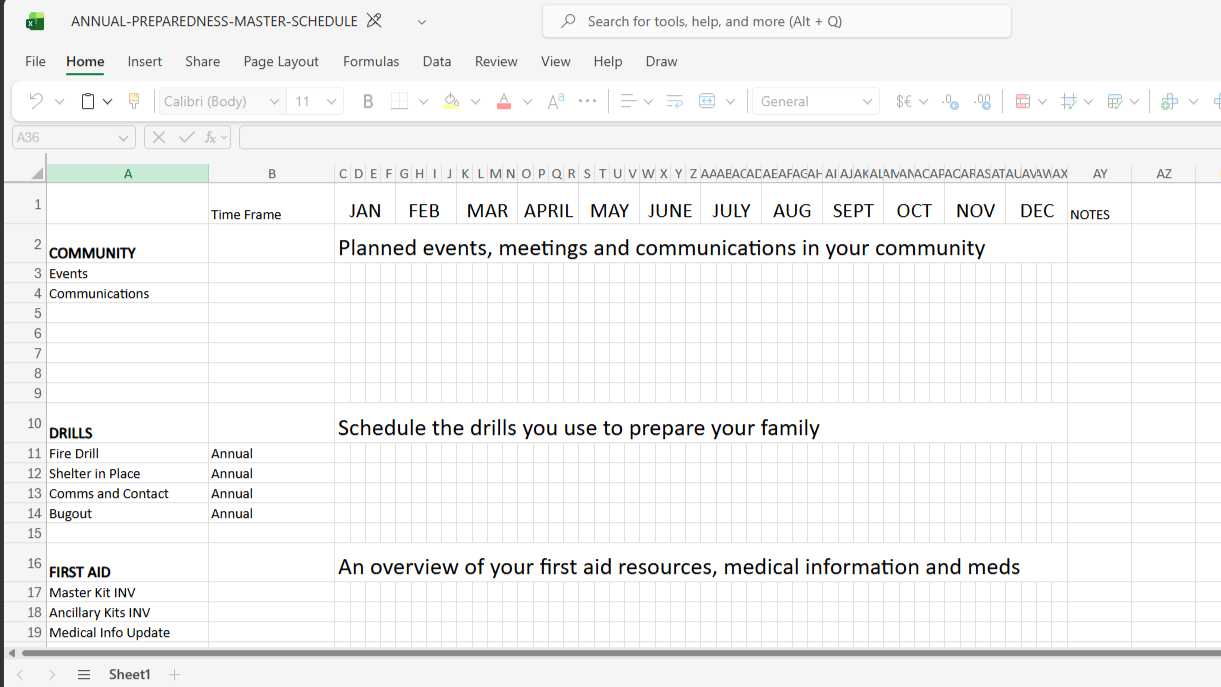Expand the alignment options arrow
The height and width of the screenshot is (687, 1221).
pos(648,102)
